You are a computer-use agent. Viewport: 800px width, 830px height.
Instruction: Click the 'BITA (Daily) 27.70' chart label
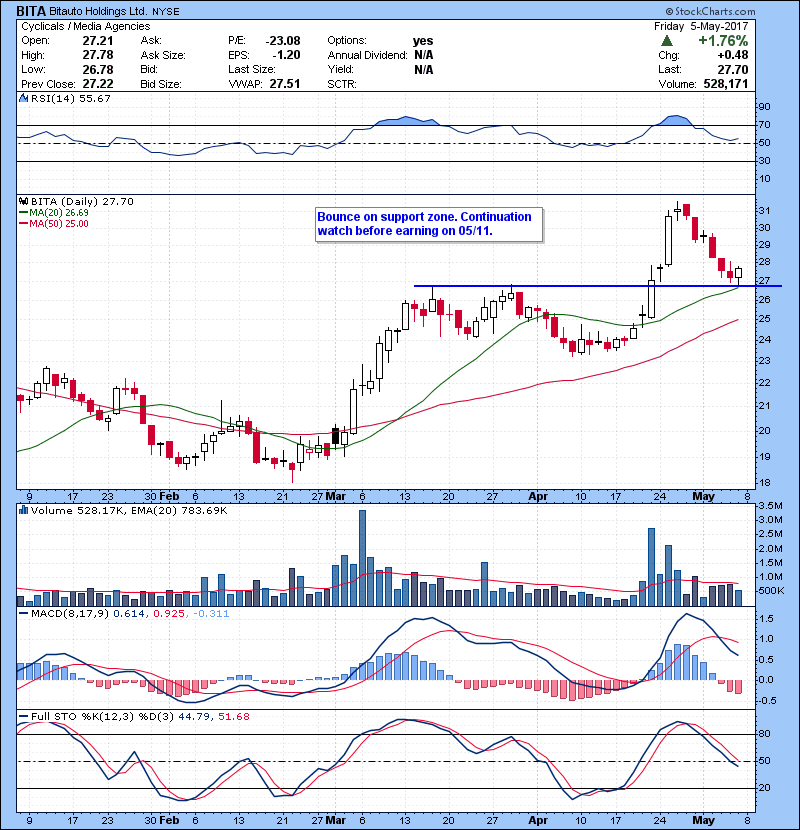point(82,201)
